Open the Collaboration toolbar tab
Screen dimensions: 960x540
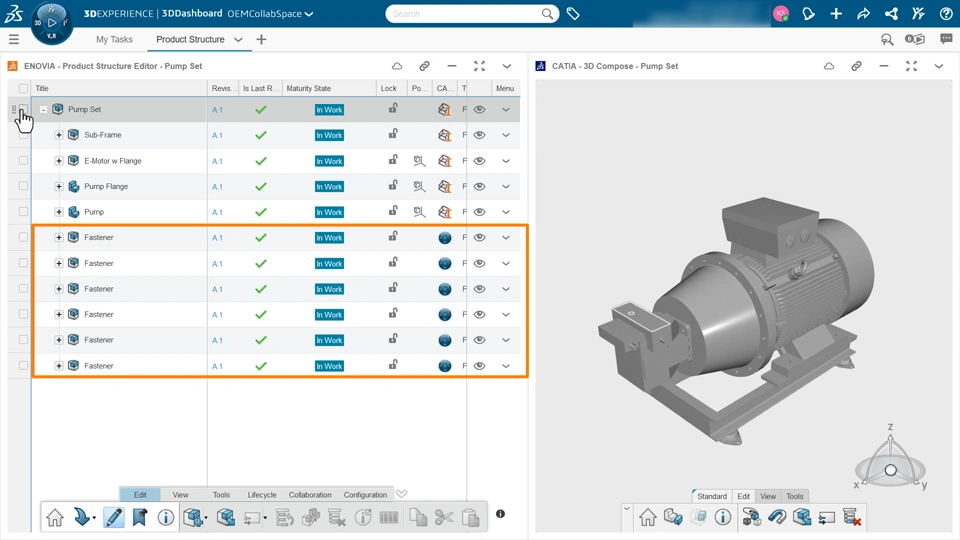click(x=310, y=495)
